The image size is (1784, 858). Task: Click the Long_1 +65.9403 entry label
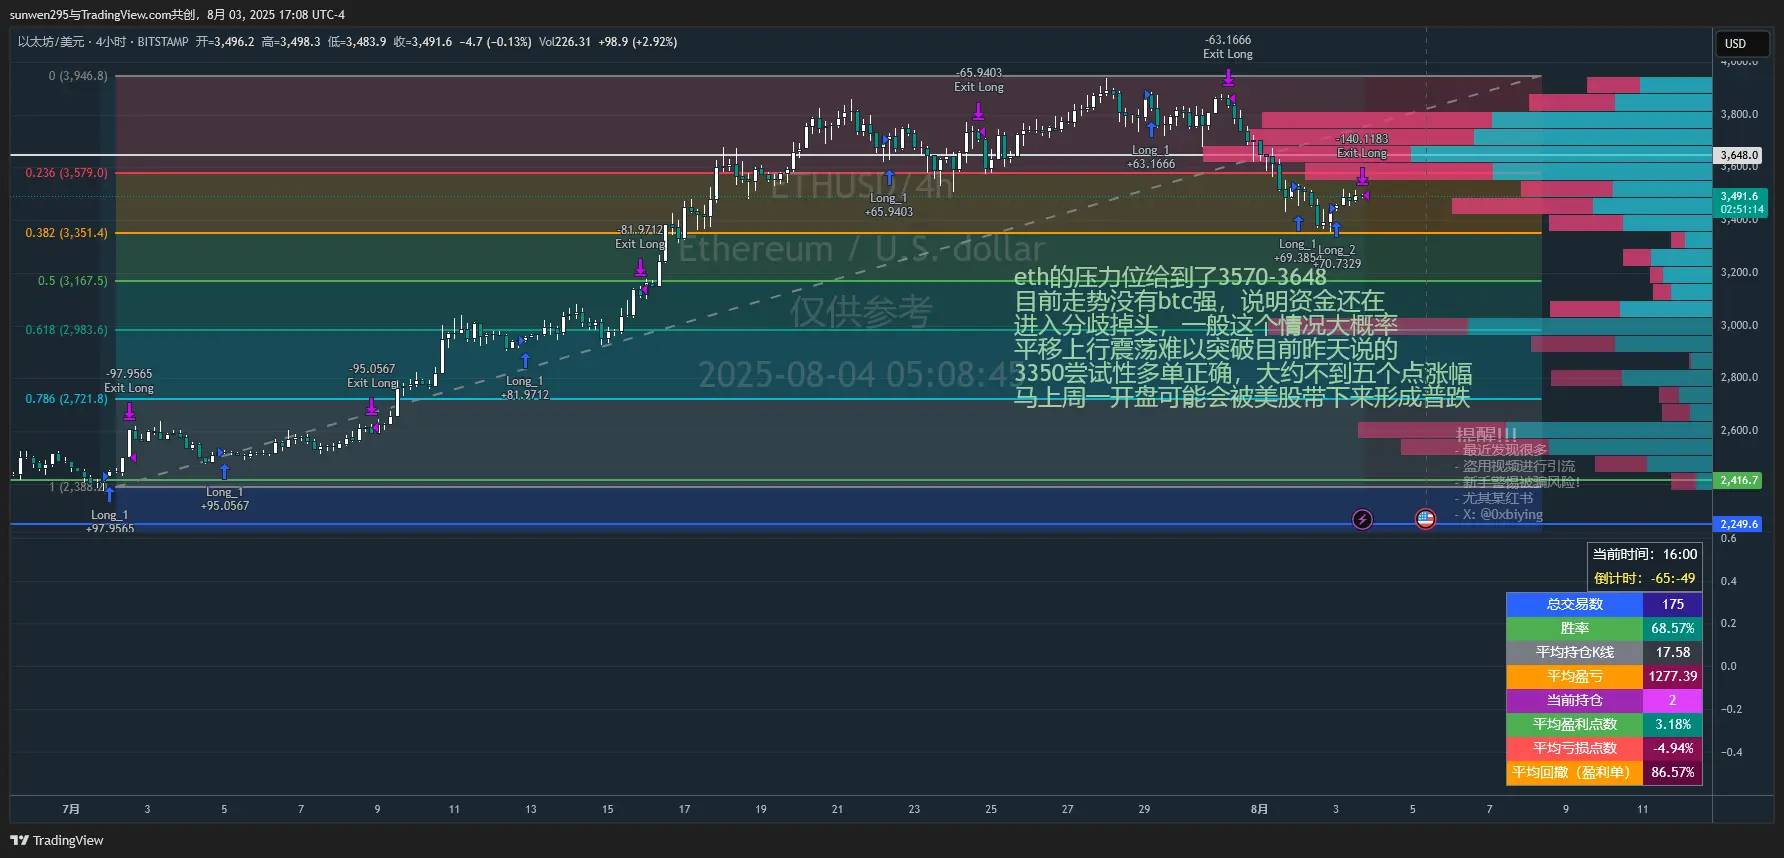click(889, 205)
